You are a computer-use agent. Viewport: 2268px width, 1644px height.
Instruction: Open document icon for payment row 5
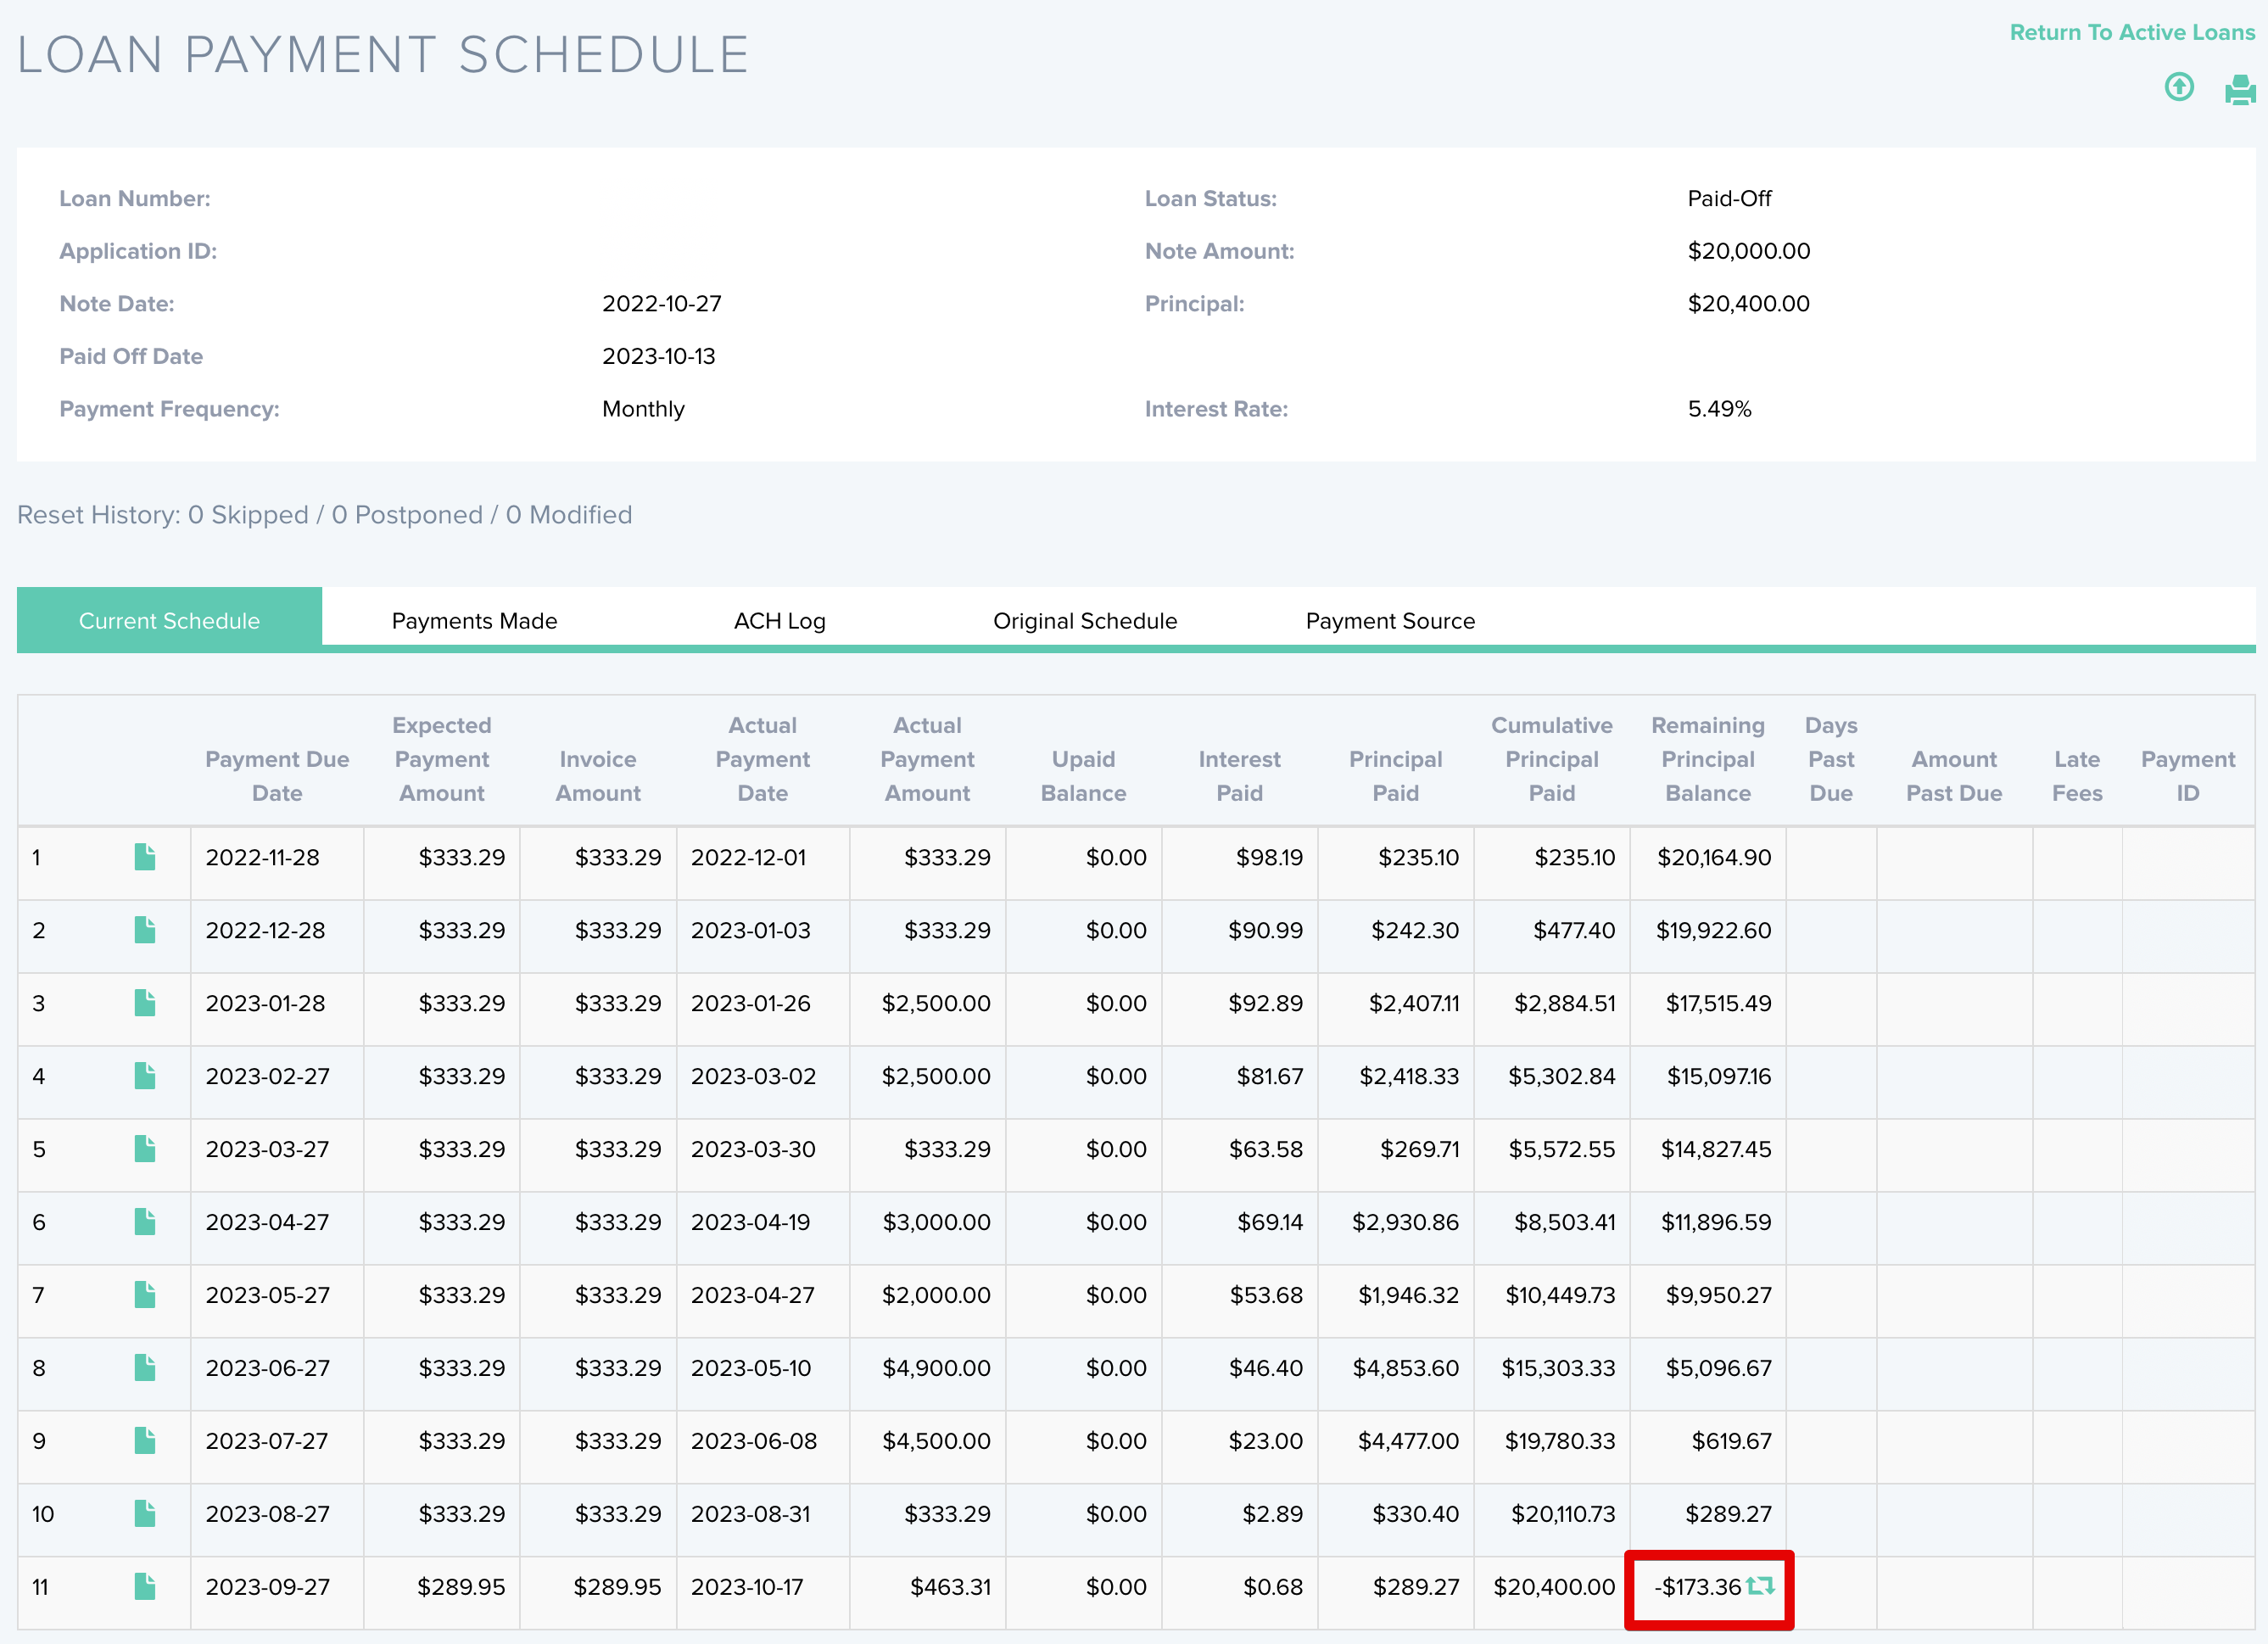(145, 1149)
